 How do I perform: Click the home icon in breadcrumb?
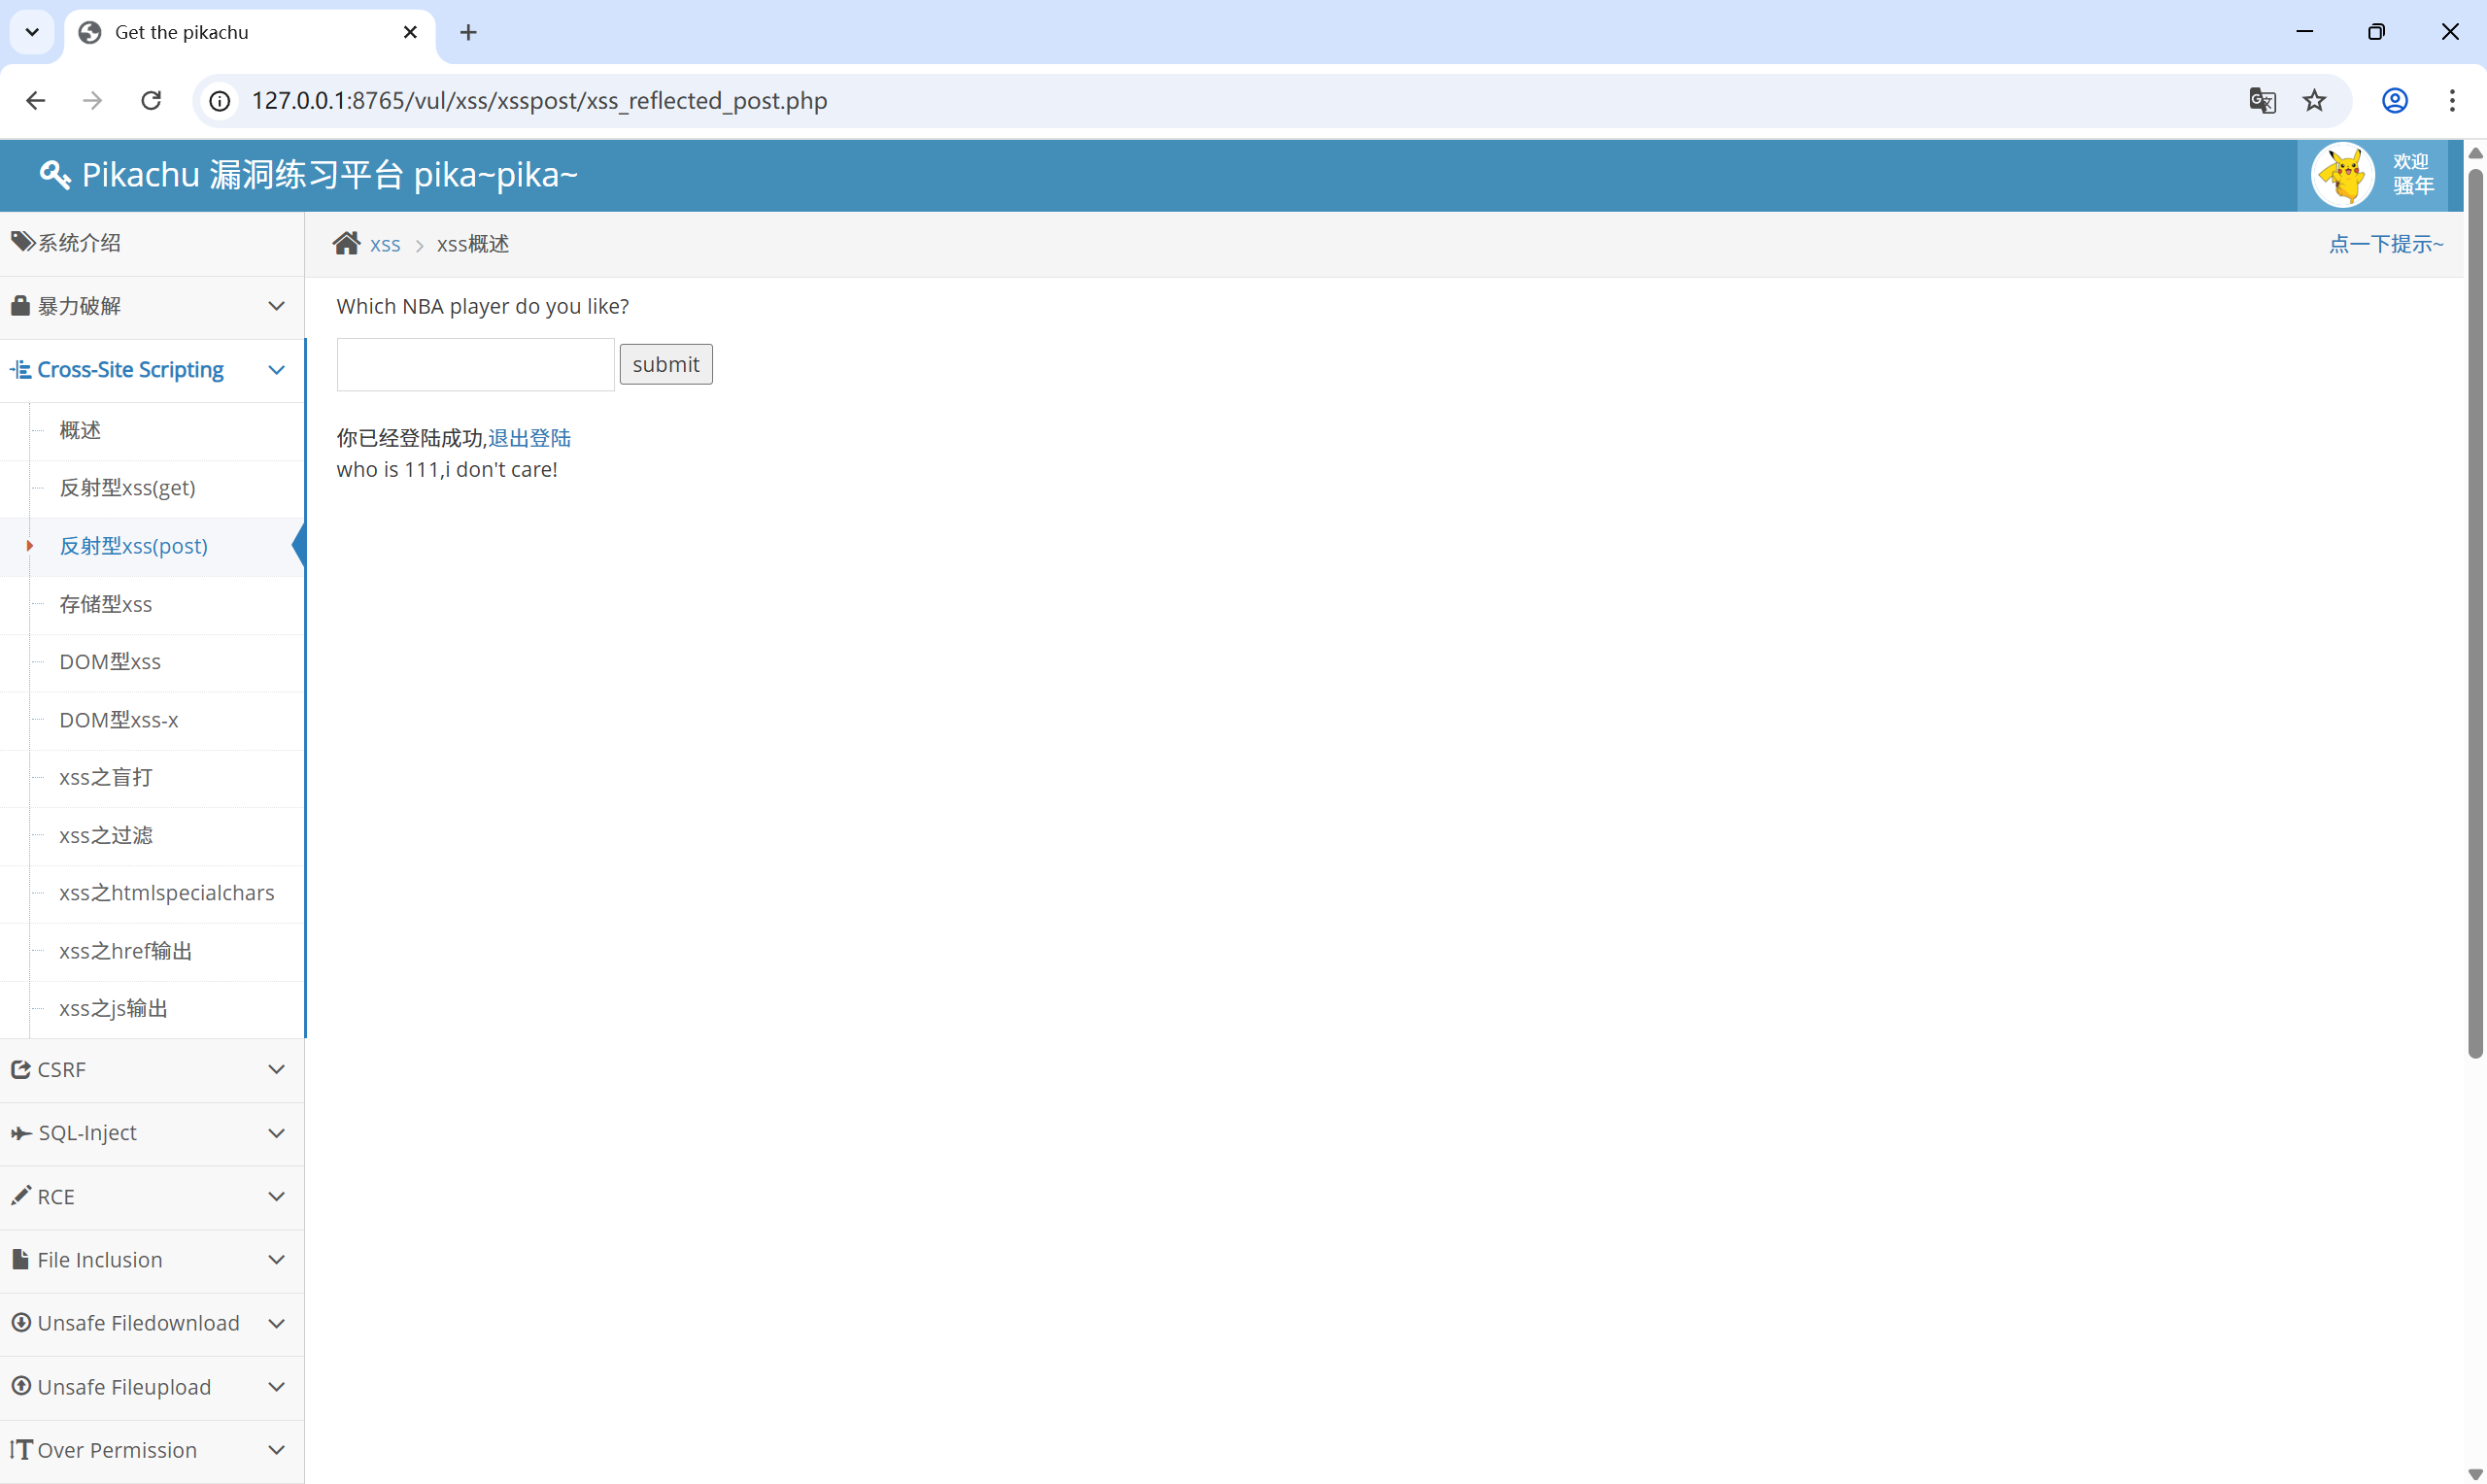(x=346, y=244)
